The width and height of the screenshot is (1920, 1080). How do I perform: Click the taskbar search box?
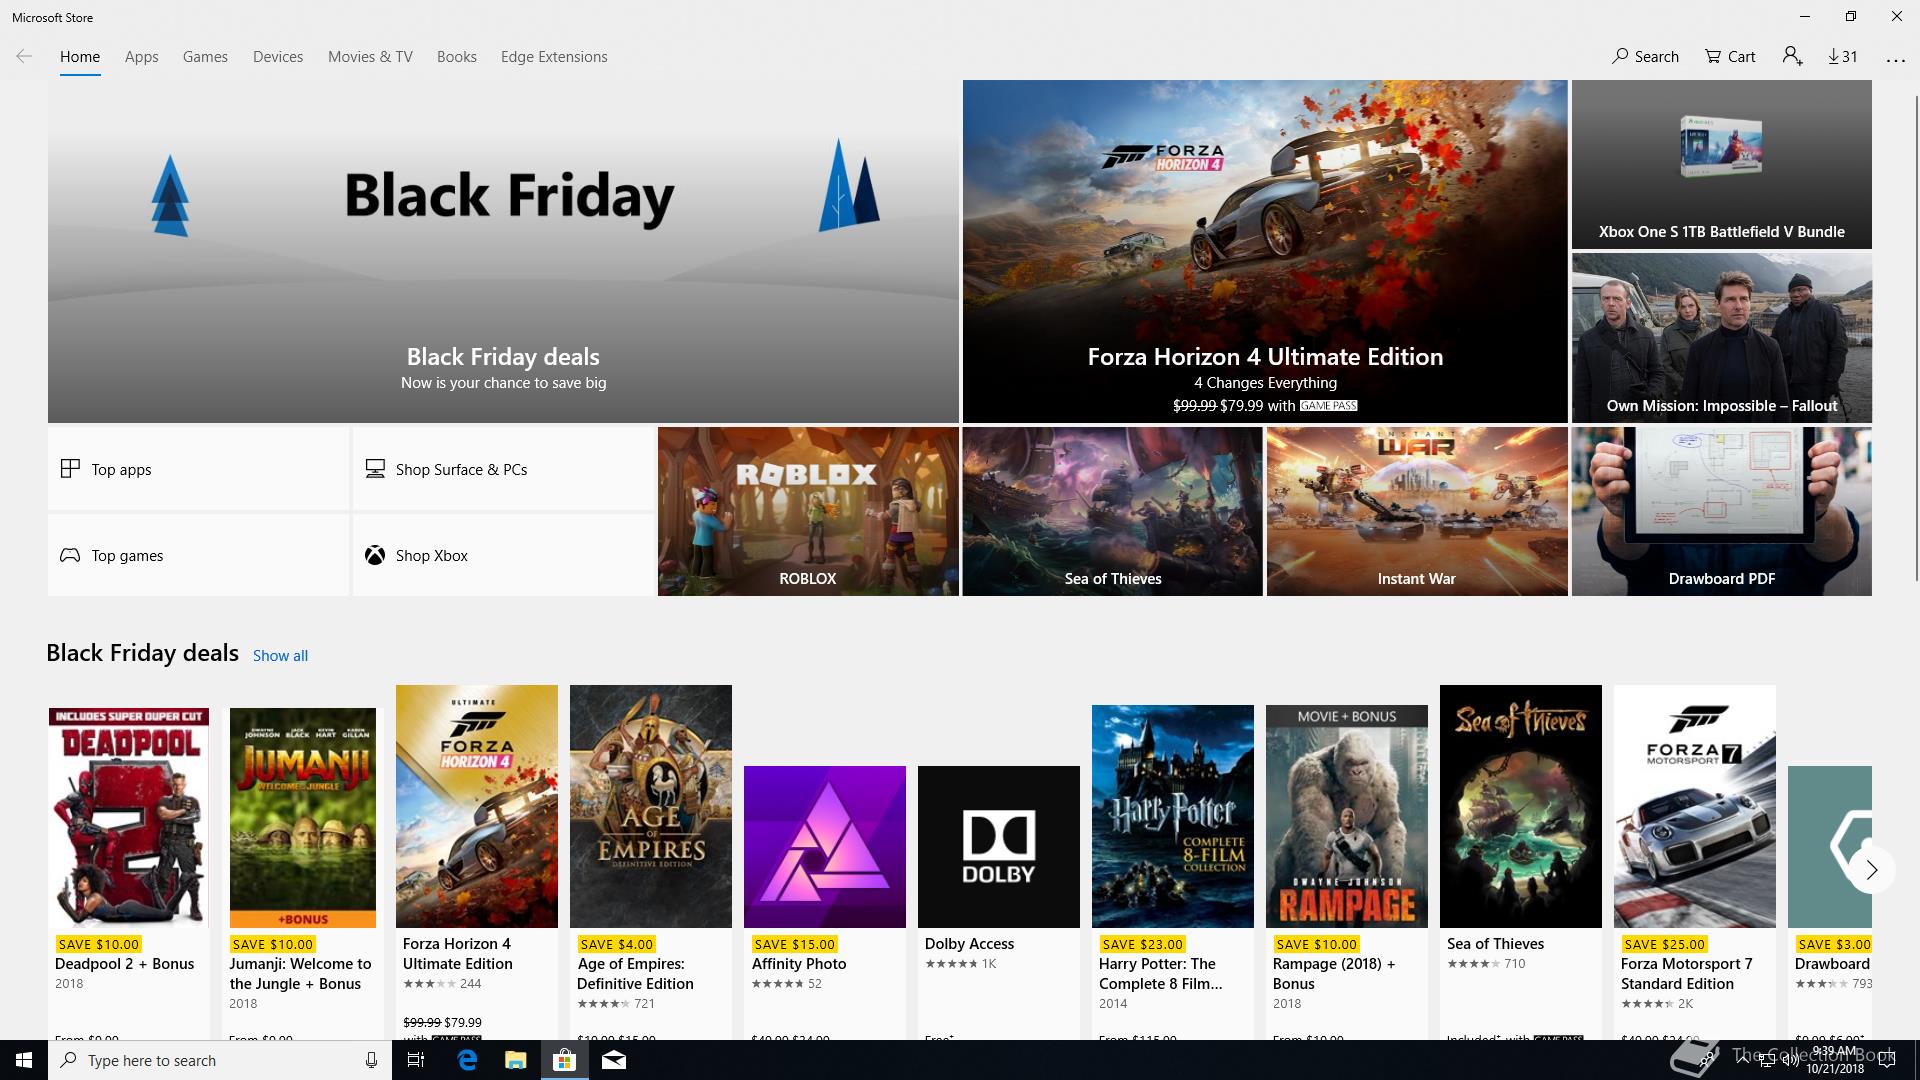(x=220, y=1060)
